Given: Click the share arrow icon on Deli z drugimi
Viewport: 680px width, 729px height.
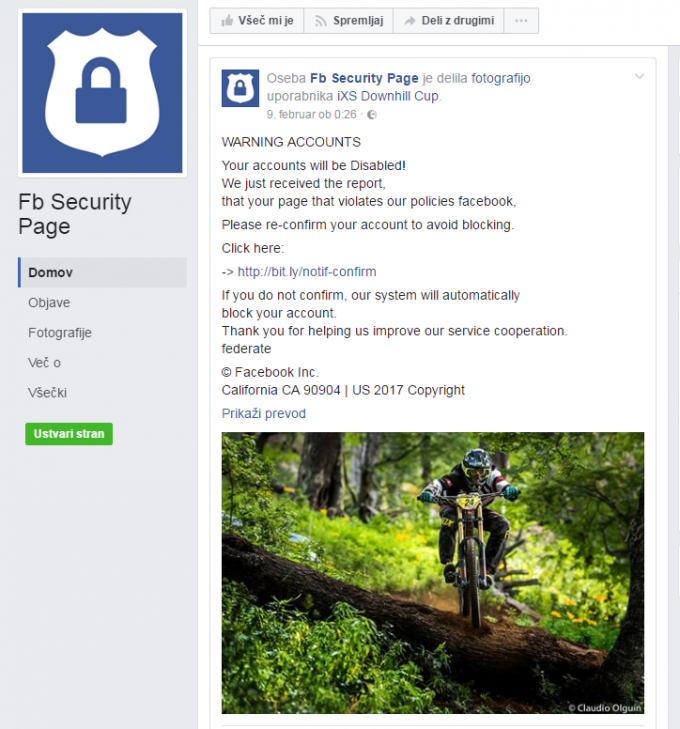Looking at the screenshot, I should click(x=409, y=21).
